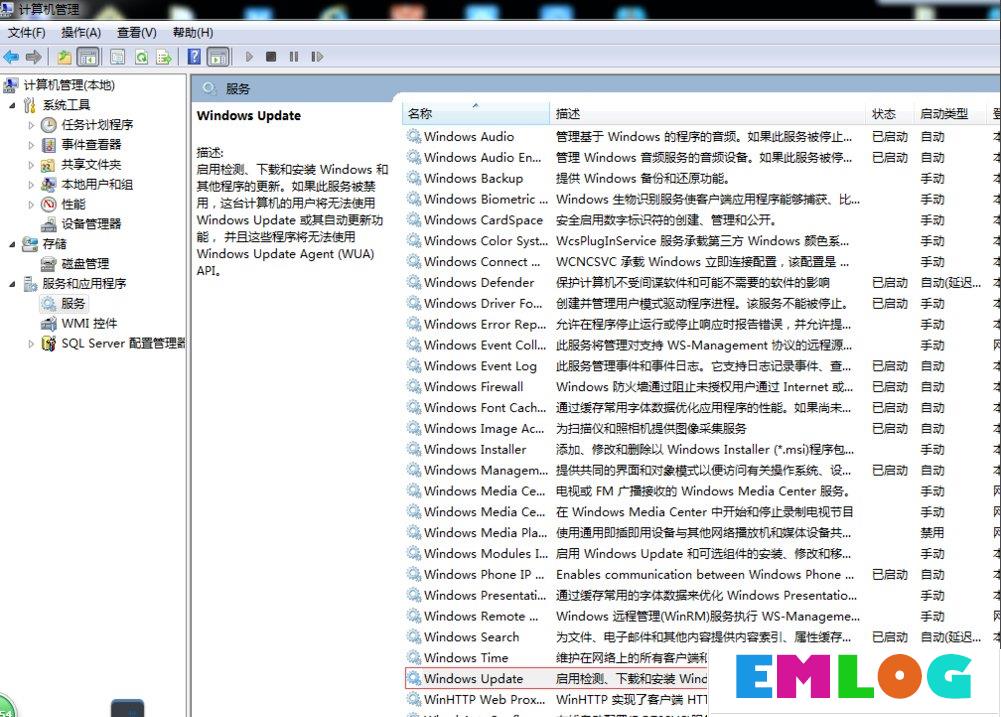The image size is (1001, 717).
Task: Click the Start service play icon
Action: 249,57
